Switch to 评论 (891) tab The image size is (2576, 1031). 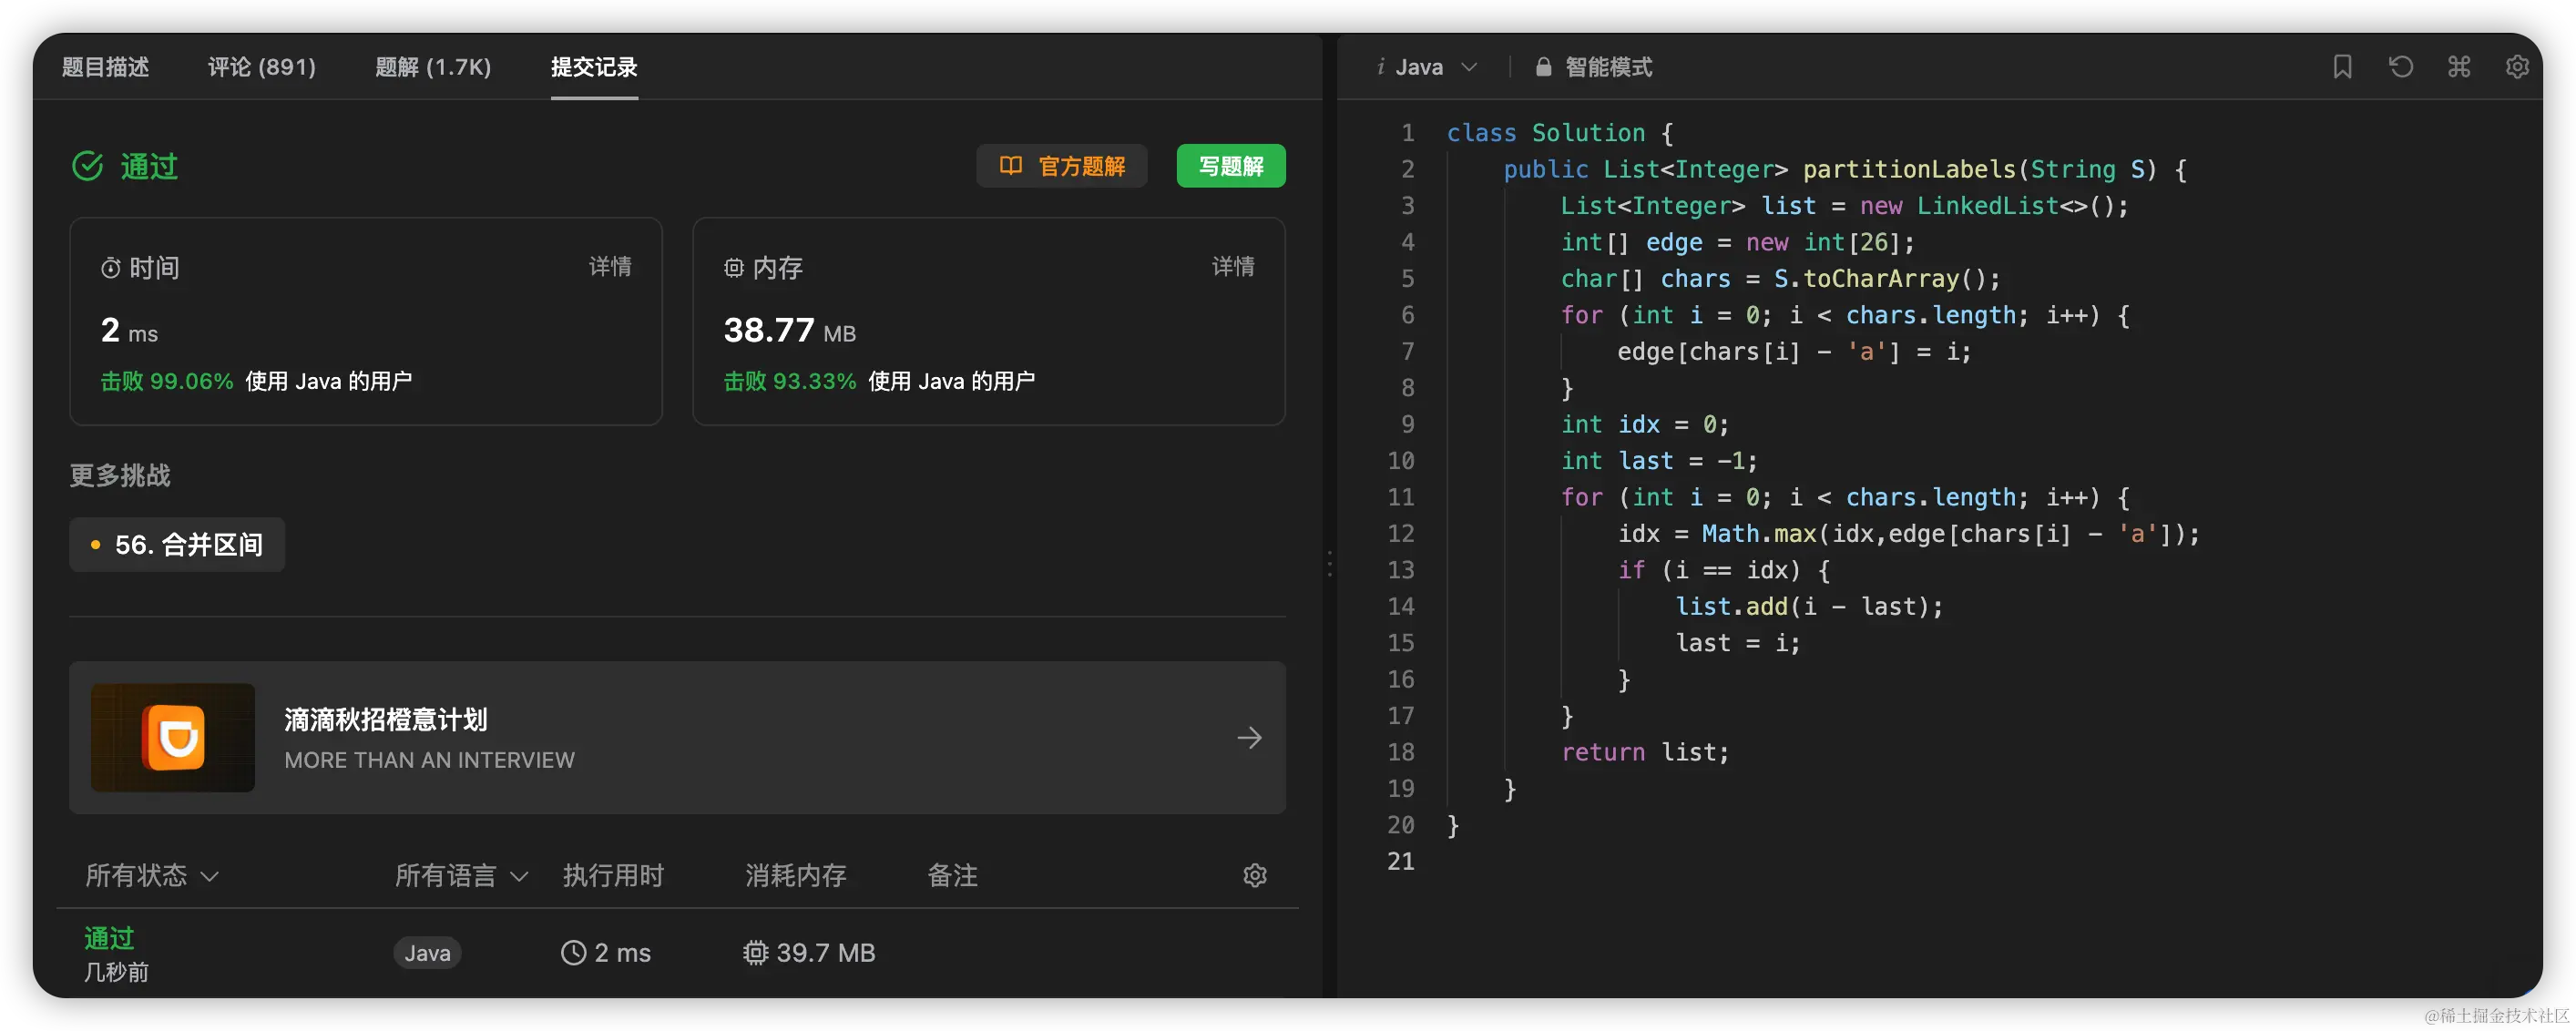262,67
